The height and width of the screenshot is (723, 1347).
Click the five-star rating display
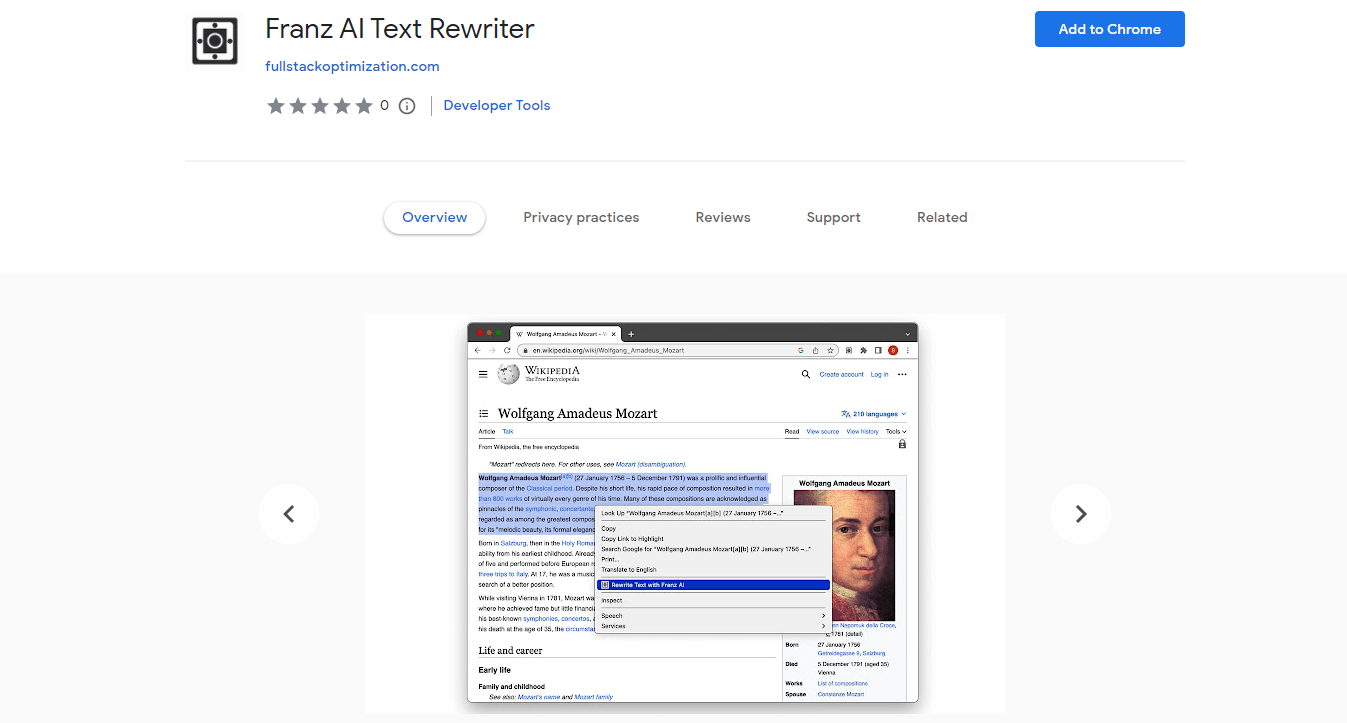point(320,106)
